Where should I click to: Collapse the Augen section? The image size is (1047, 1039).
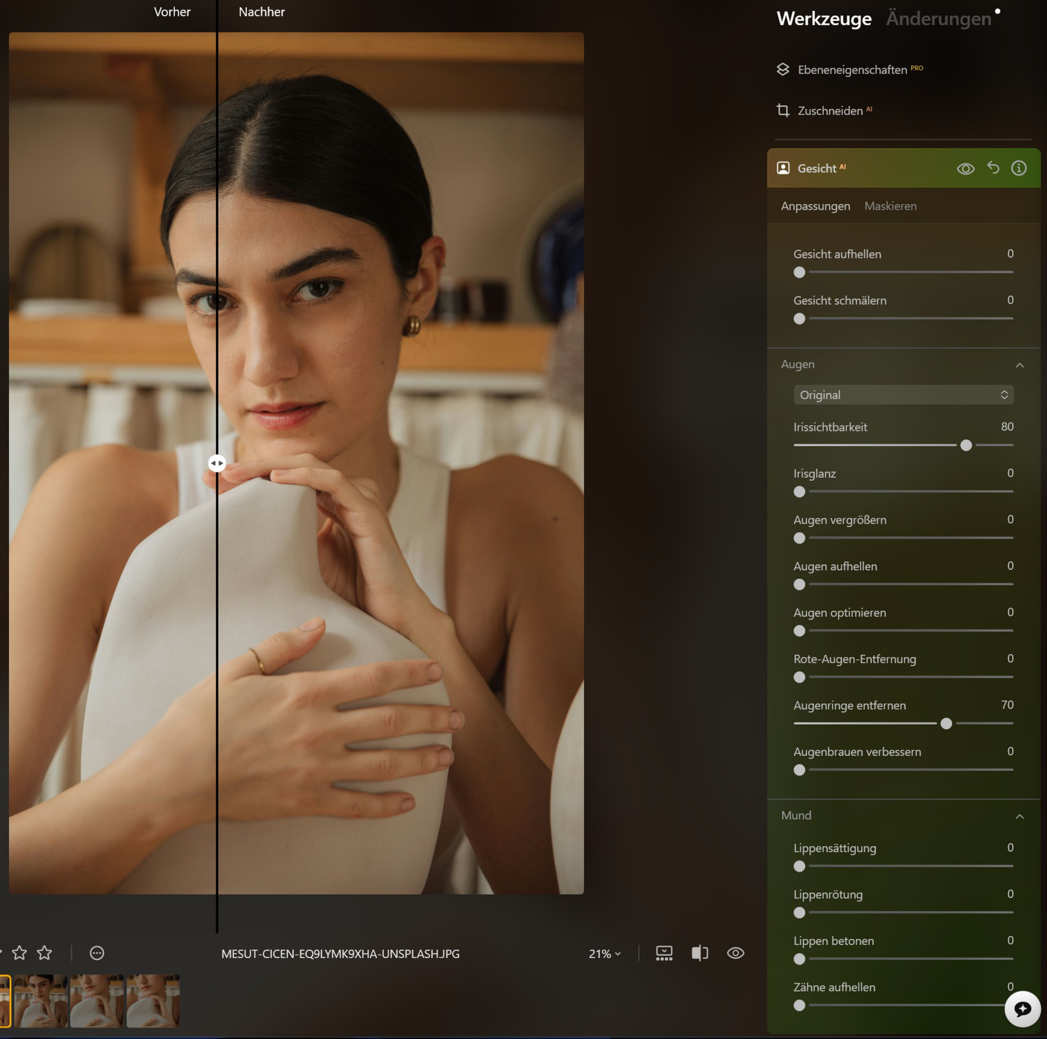point(1019,365)
